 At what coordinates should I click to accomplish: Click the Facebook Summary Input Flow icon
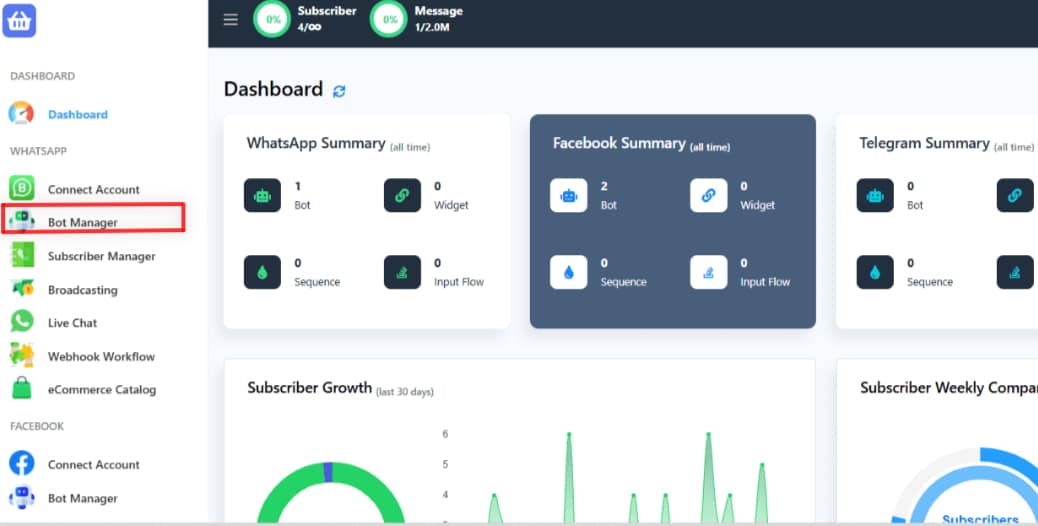708,272
